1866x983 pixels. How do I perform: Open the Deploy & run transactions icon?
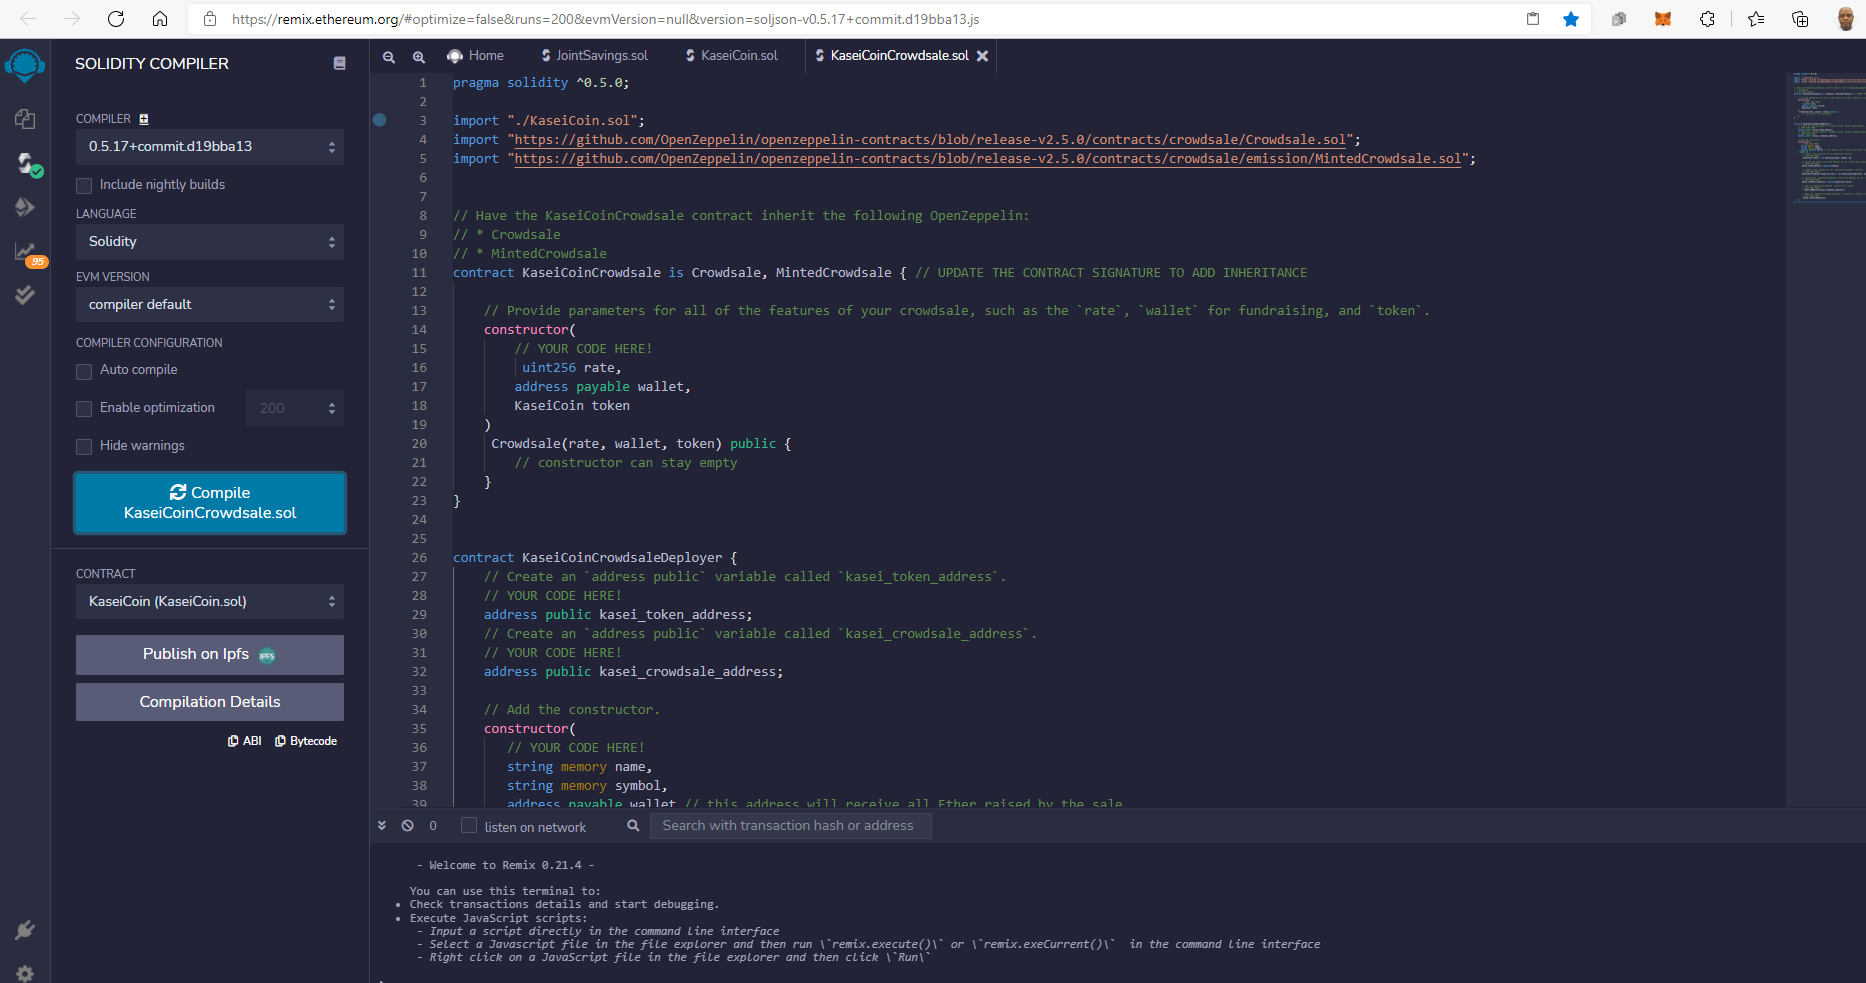[x=25, y=207]
